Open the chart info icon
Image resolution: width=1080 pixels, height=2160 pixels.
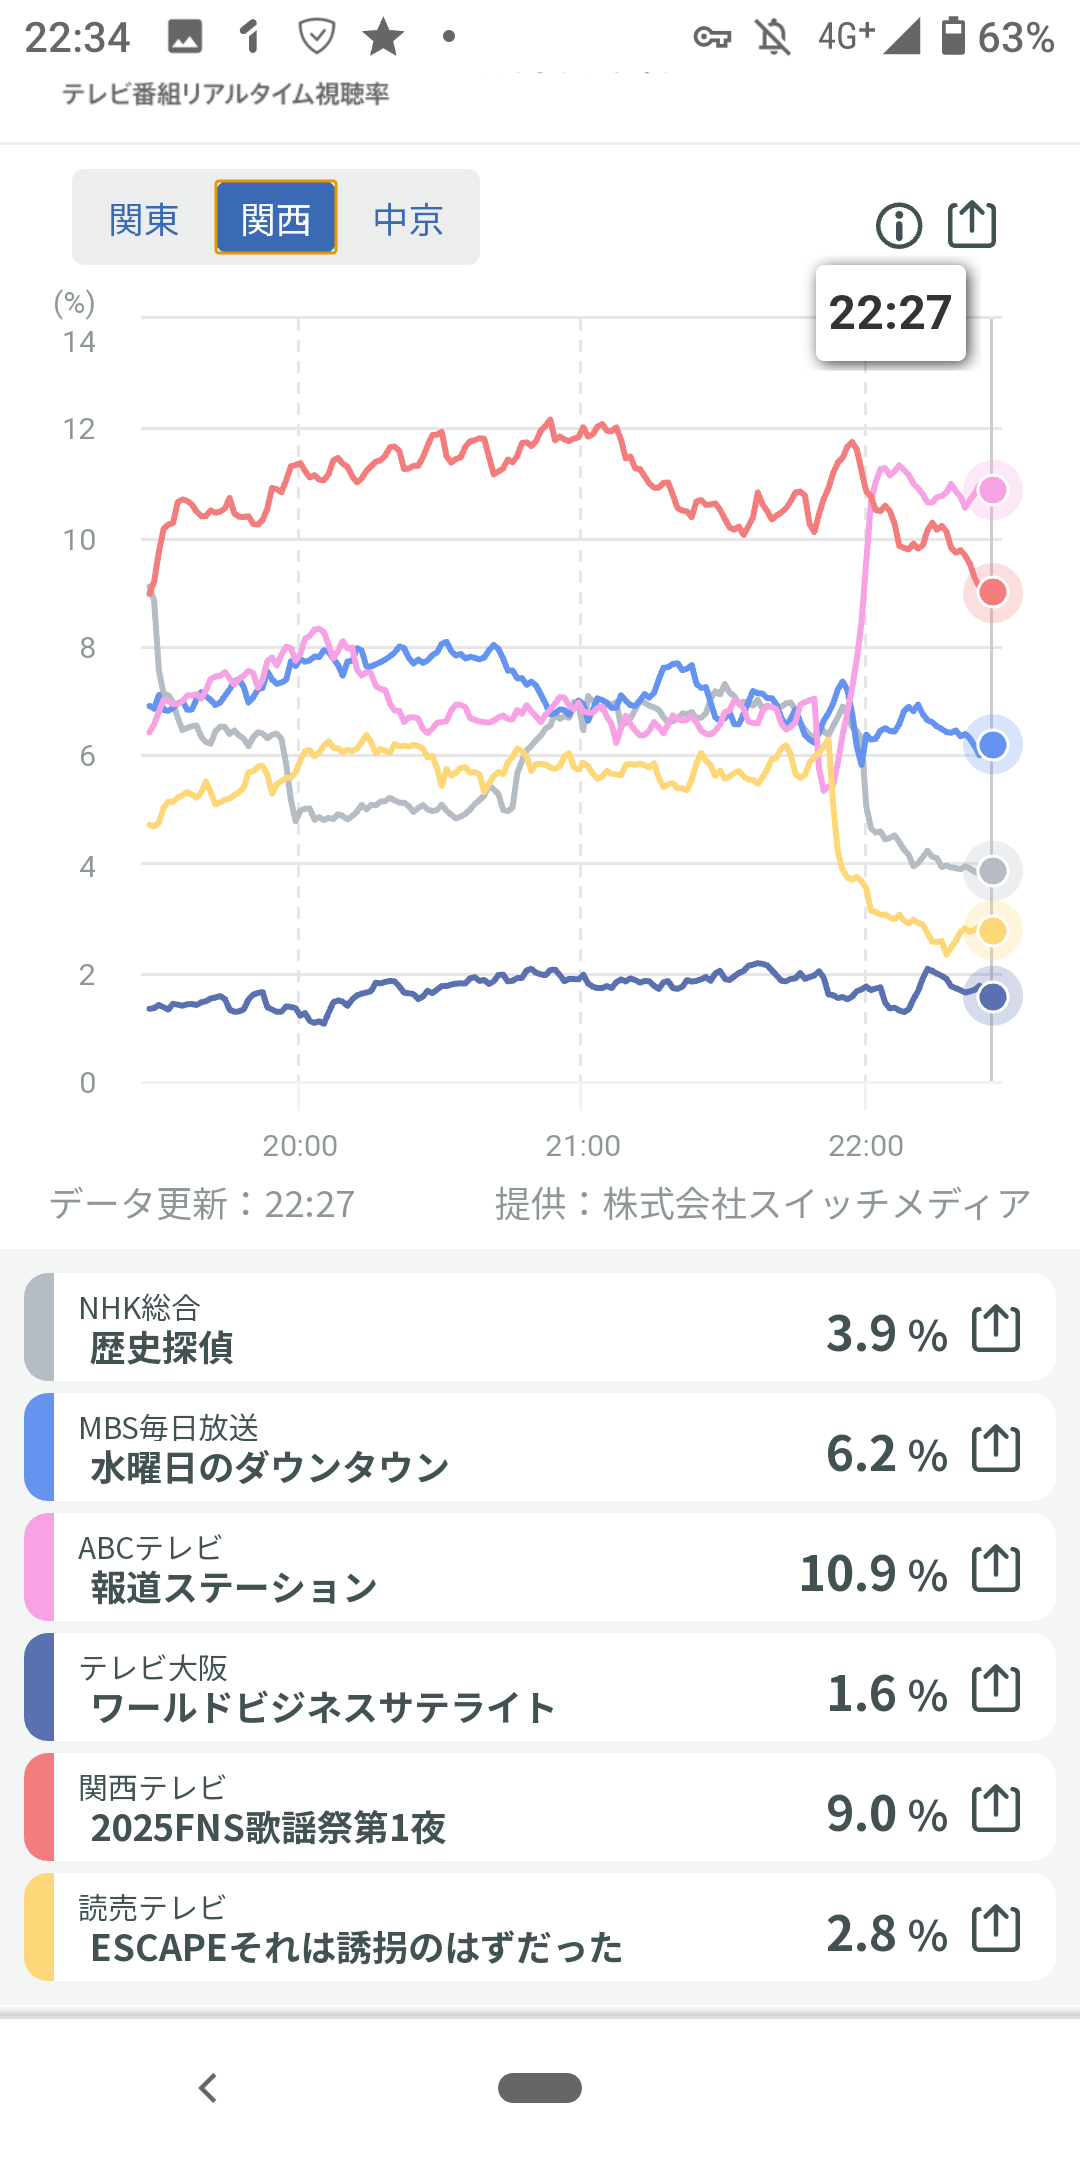tap(898, 225)
